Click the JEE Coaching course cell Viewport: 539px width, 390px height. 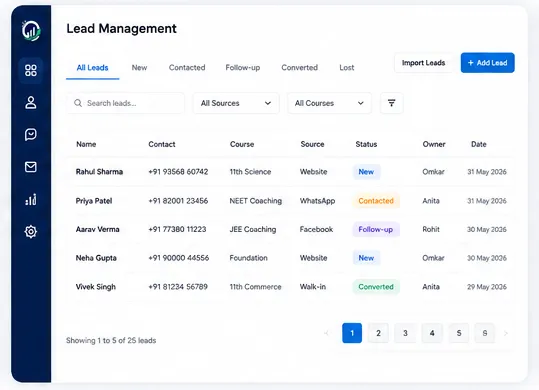point(253,230)
